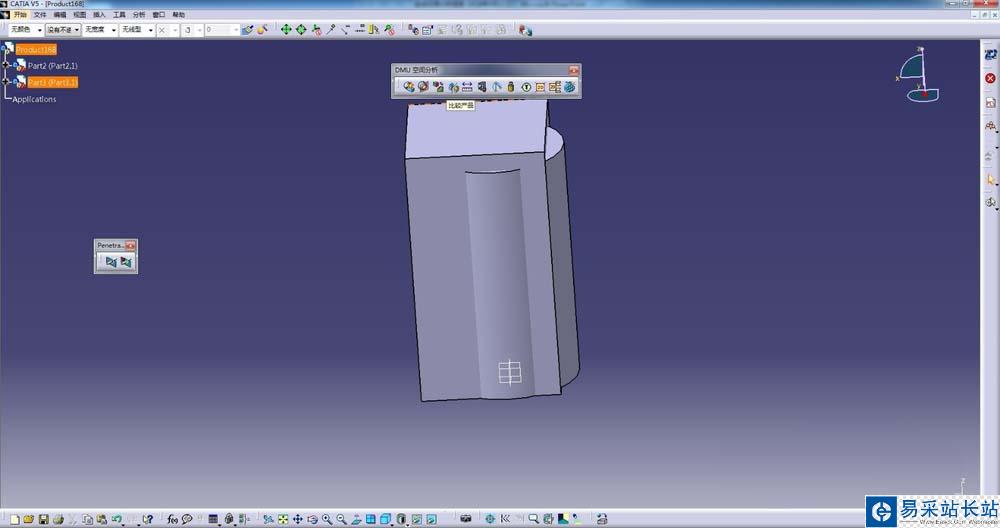Click the Zoom Out magnifier icon
Screen dimensions: 1000x528
click(x=341, y=520)
